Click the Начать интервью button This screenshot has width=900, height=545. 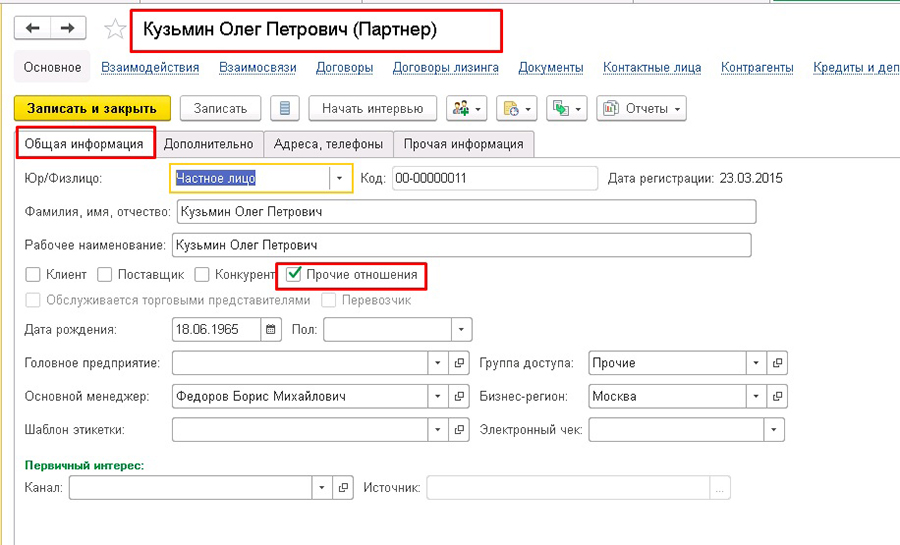tap(373, 108)
